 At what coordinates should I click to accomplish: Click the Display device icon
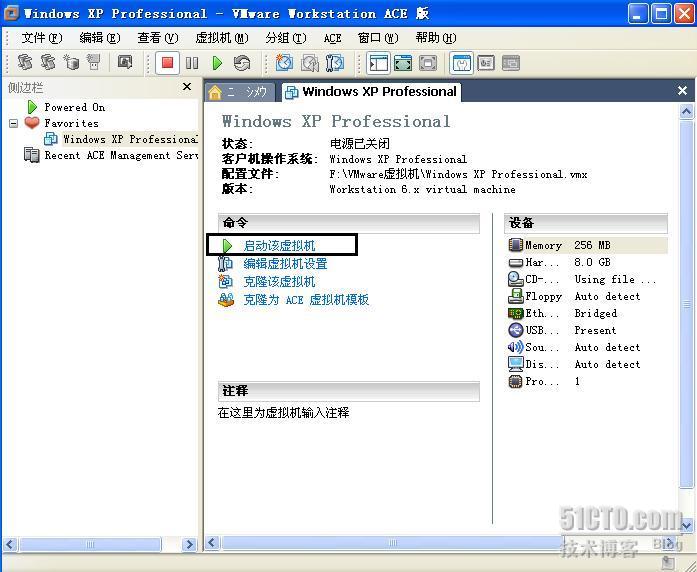[x=515, y=364]
